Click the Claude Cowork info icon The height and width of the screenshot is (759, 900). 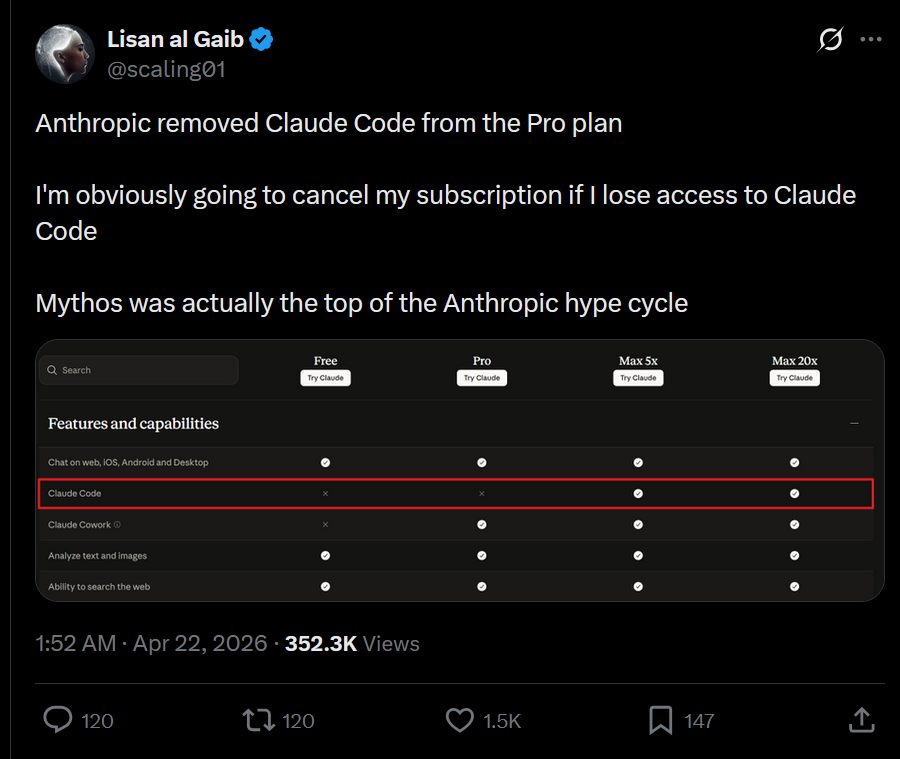coord(117,524)
